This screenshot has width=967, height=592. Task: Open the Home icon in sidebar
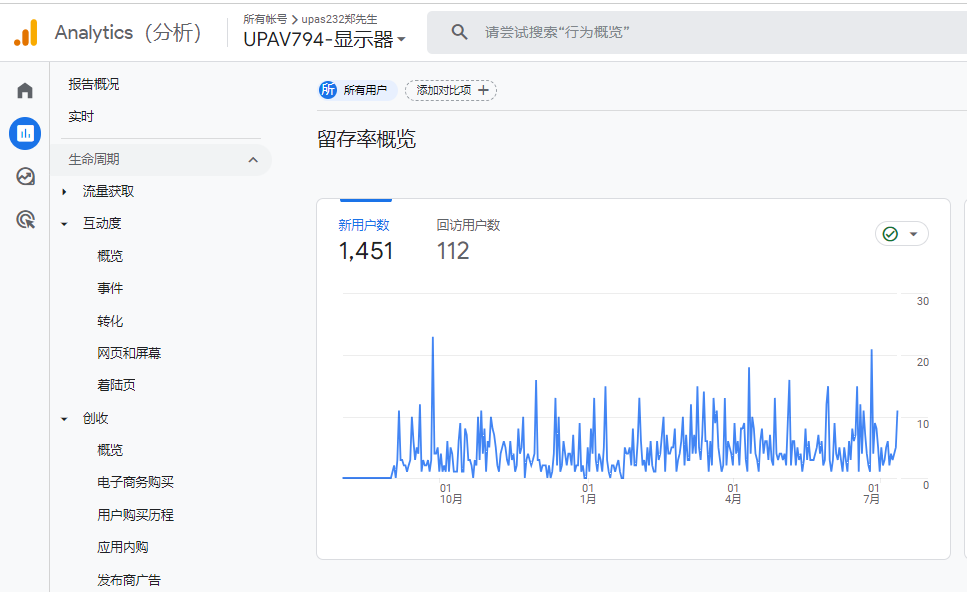(x=25, y=91)
